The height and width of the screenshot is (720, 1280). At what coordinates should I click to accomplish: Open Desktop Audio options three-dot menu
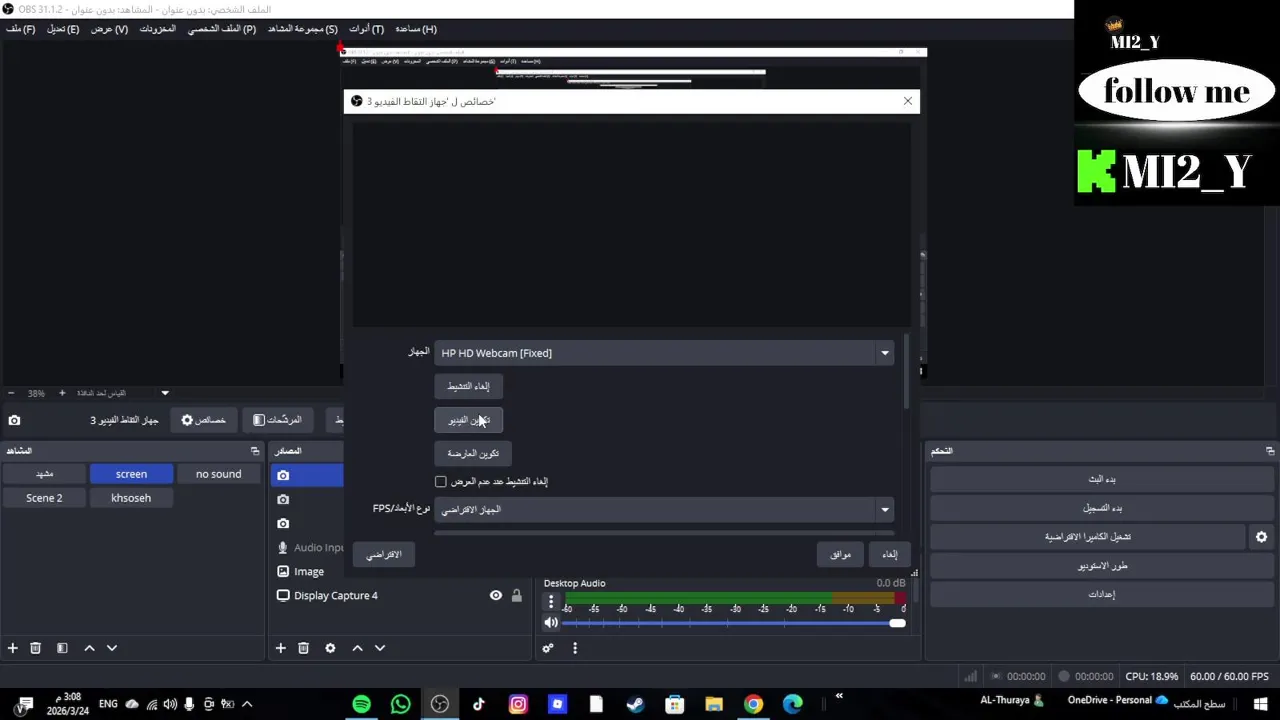coord(551,602)
